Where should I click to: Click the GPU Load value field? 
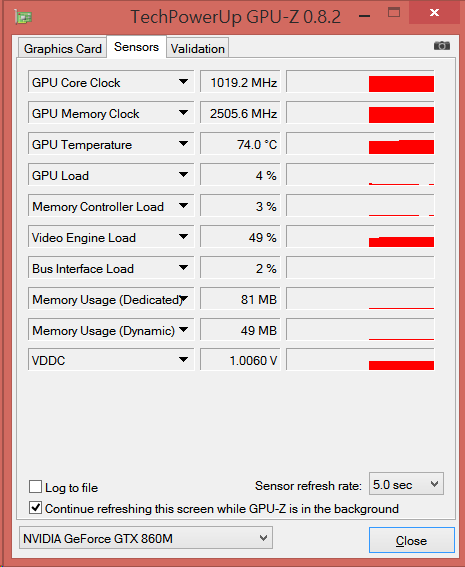click(240, 175)
